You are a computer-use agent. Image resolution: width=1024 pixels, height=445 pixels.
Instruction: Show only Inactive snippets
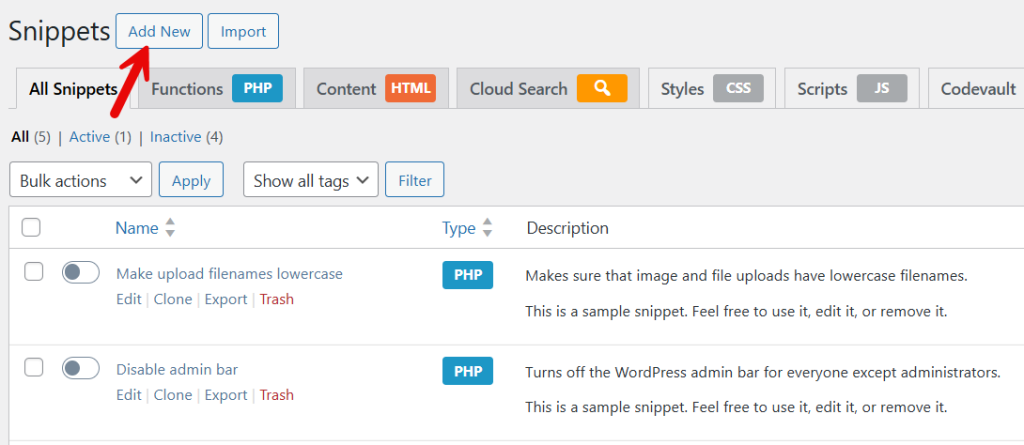tap(175, 137)
